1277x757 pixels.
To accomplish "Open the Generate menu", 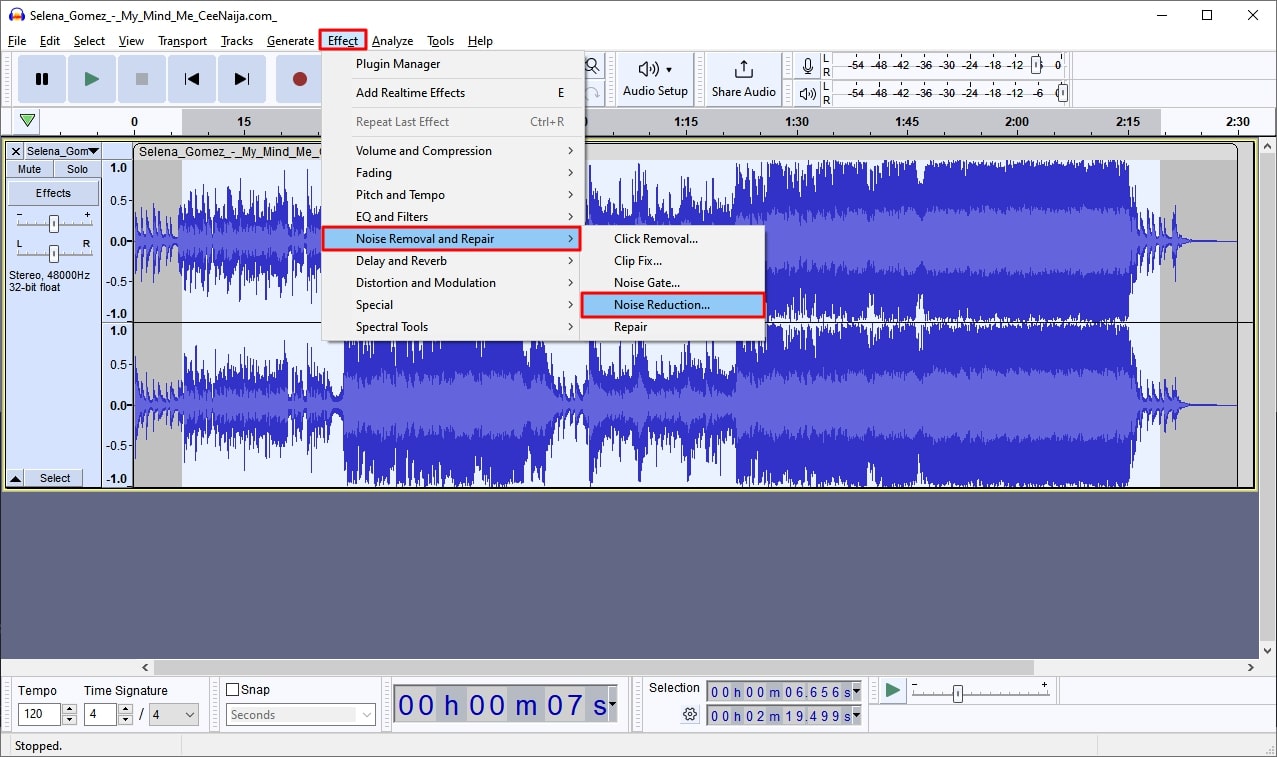I will [x=290, y=41].
